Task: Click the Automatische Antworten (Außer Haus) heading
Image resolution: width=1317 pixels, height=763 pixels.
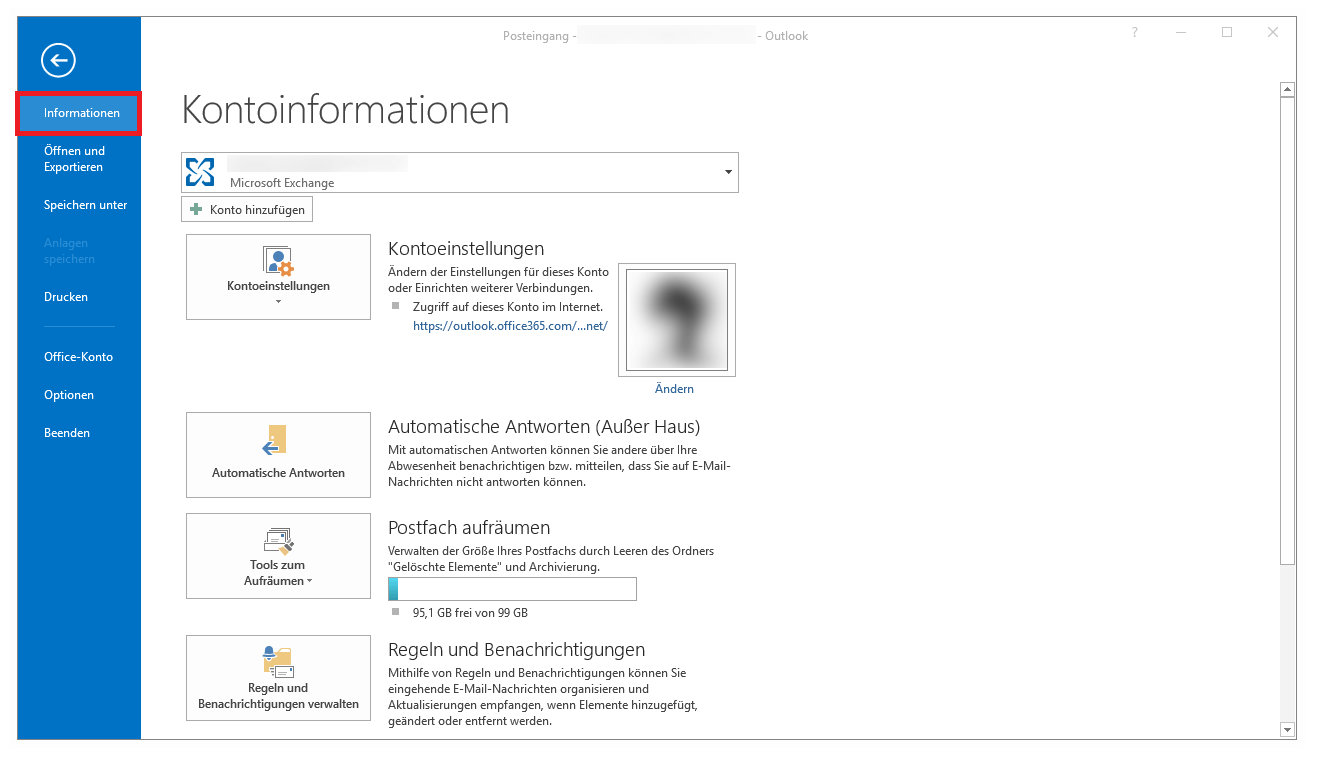Action: [544, 426]
